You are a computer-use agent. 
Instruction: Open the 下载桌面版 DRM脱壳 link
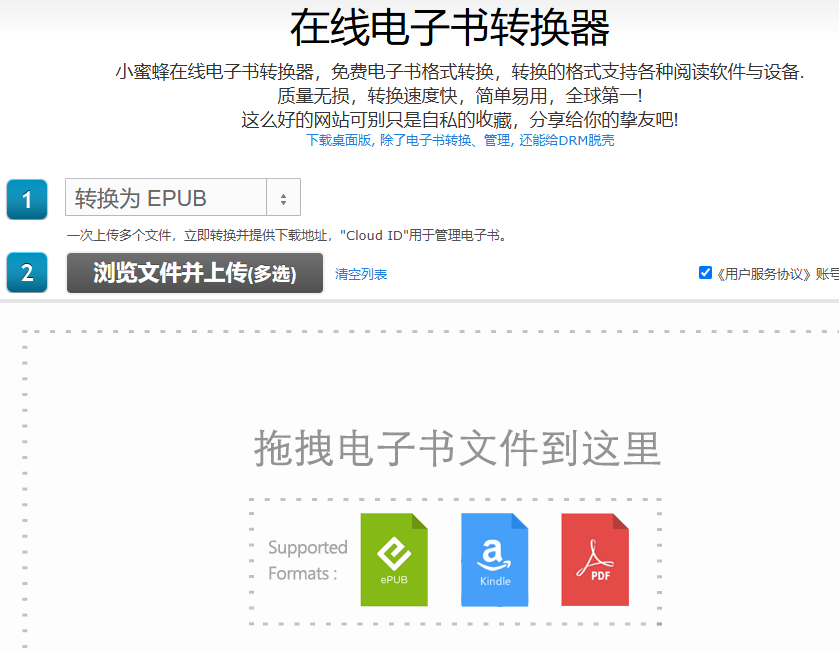click(x=460, y=141)
